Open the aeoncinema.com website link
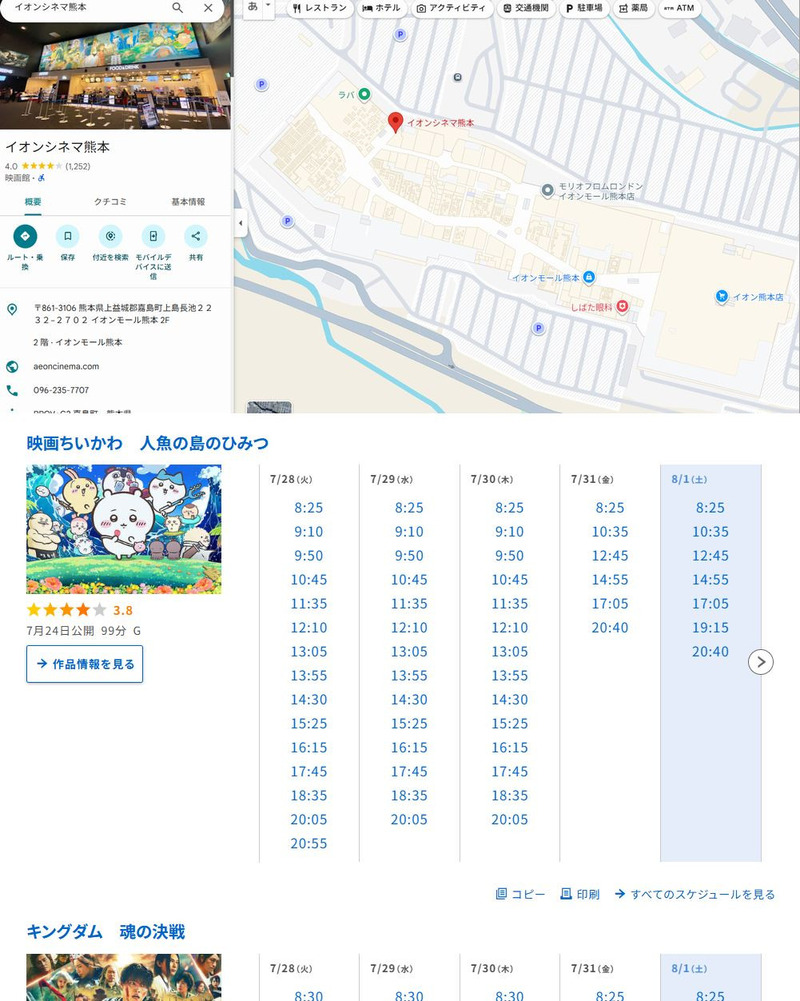This screenshot has width=800, height=1001. point(66,366)
